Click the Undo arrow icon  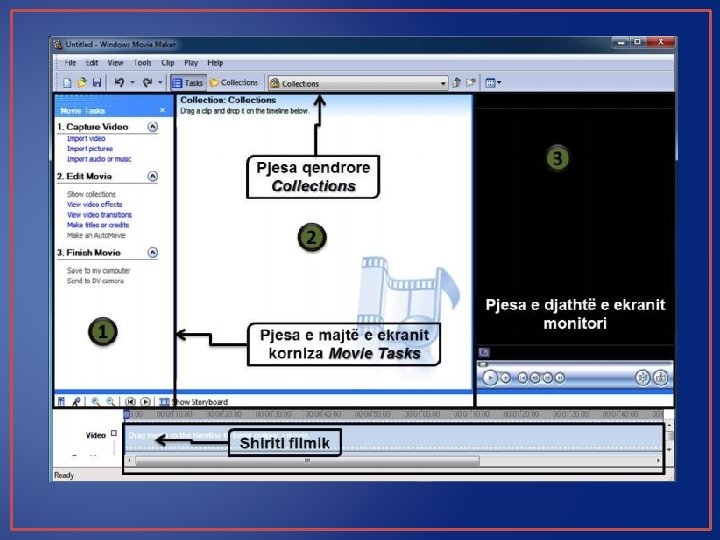tap(119, 83)
